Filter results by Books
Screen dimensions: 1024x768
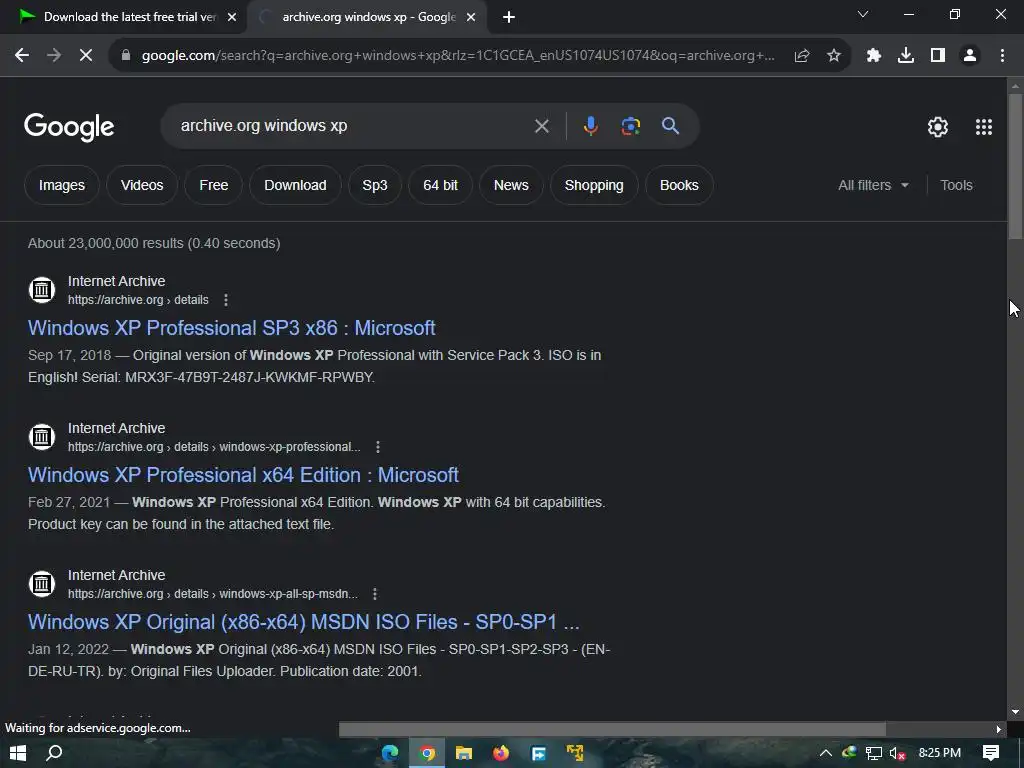point(679,185)
